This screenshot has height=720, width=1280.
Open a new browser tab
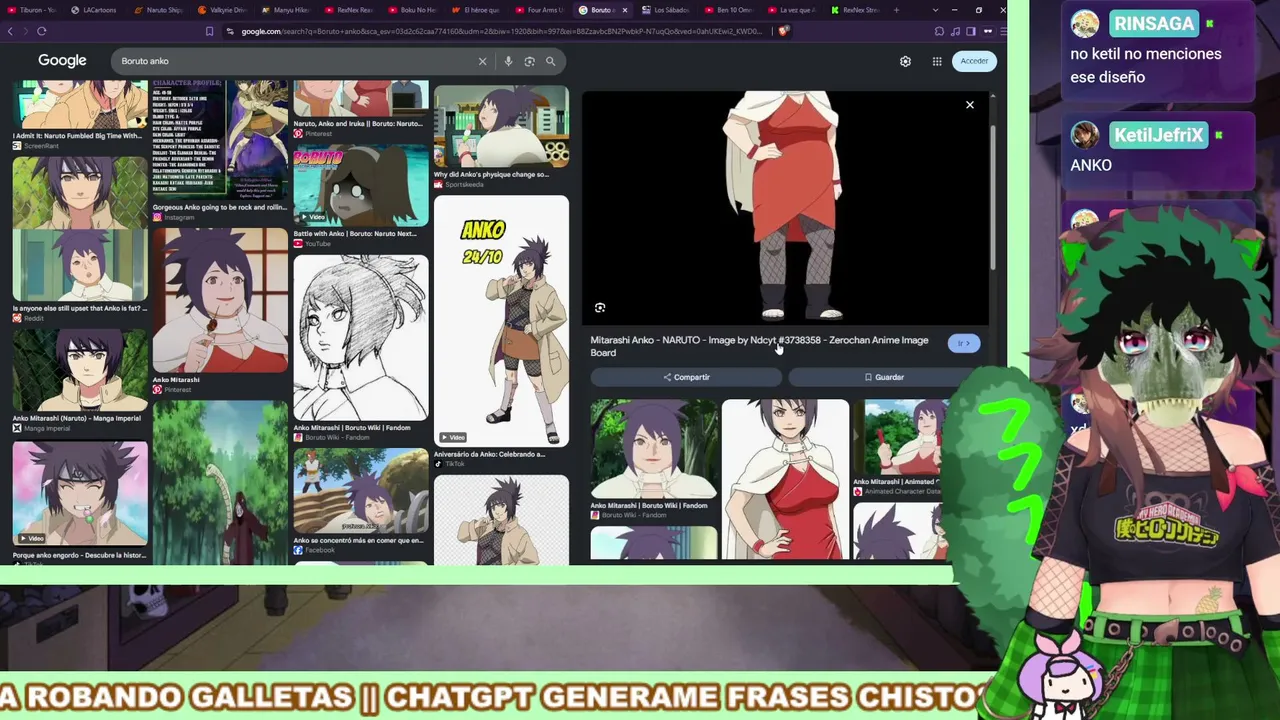(896, 10)
